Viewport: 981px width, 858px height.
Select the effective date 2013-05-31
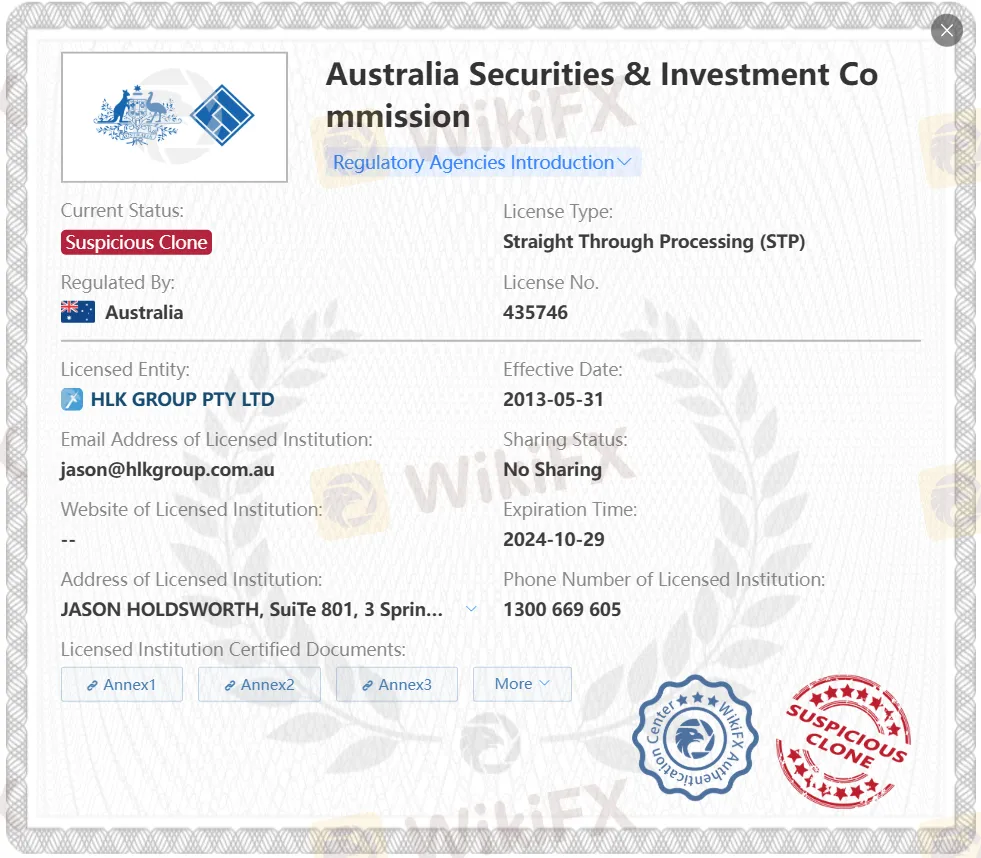coord(553,399)
